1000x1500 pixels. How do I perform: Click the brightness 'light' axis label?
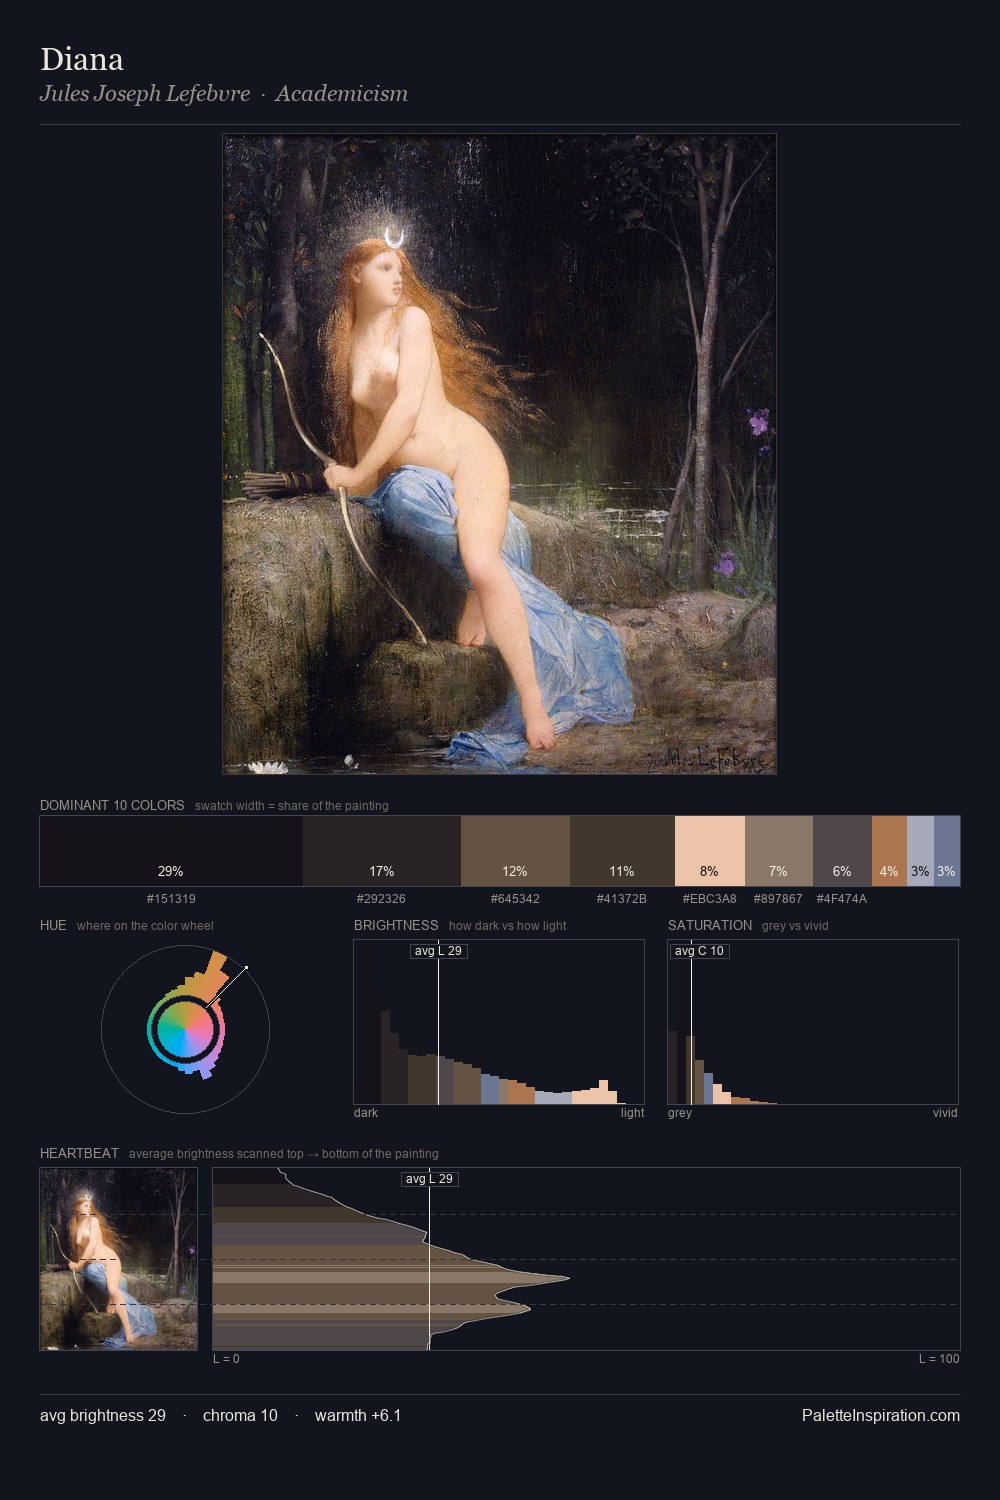click(633, 1113)
